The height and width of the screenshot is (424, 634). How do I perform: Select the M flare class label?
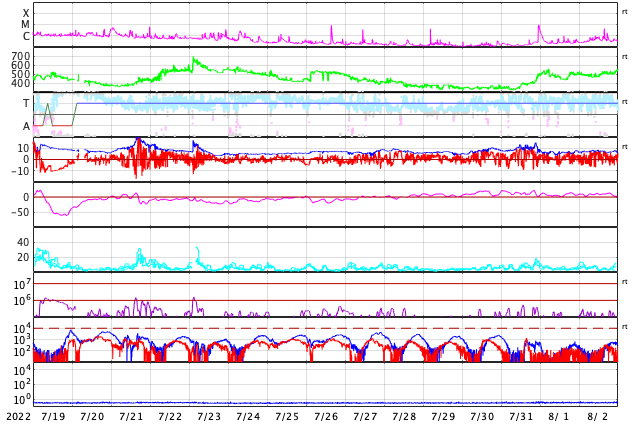click(26, 24)
